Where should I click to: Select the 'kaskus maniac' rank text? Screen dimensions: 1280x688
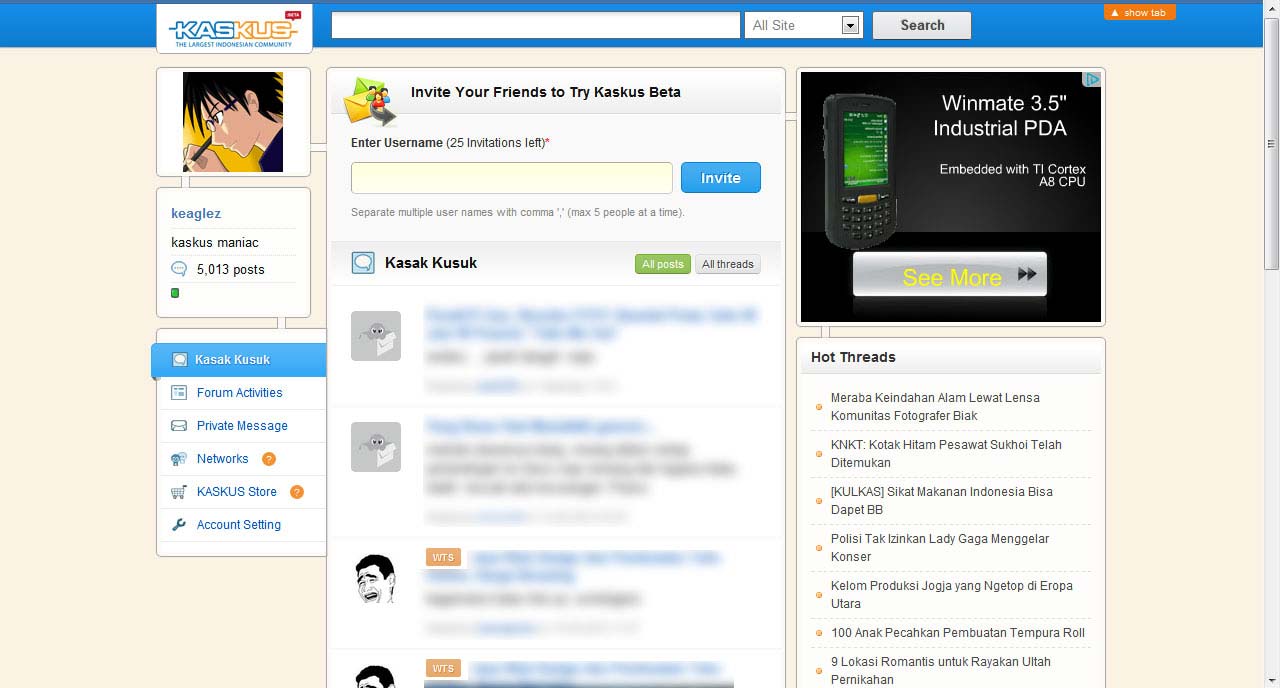(x=215, y=242)
